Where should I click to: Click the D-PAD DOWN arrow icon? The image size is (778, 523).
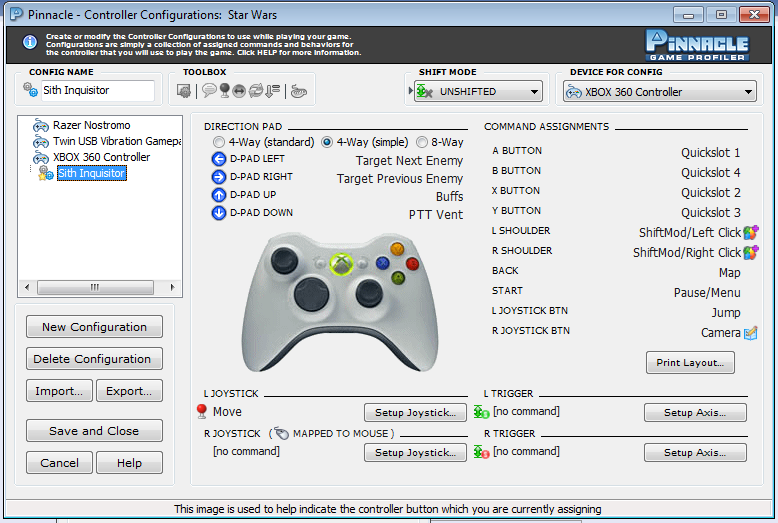point(219,212)
